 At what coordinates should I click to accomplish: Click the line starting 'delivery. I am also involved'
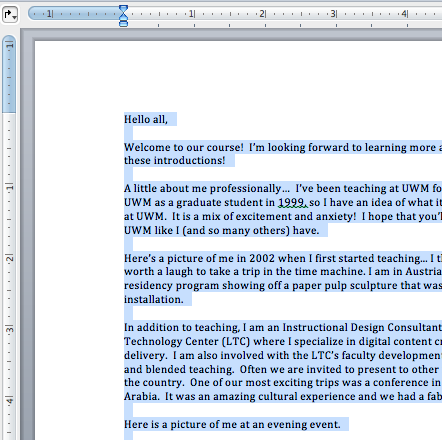point(283,355)
